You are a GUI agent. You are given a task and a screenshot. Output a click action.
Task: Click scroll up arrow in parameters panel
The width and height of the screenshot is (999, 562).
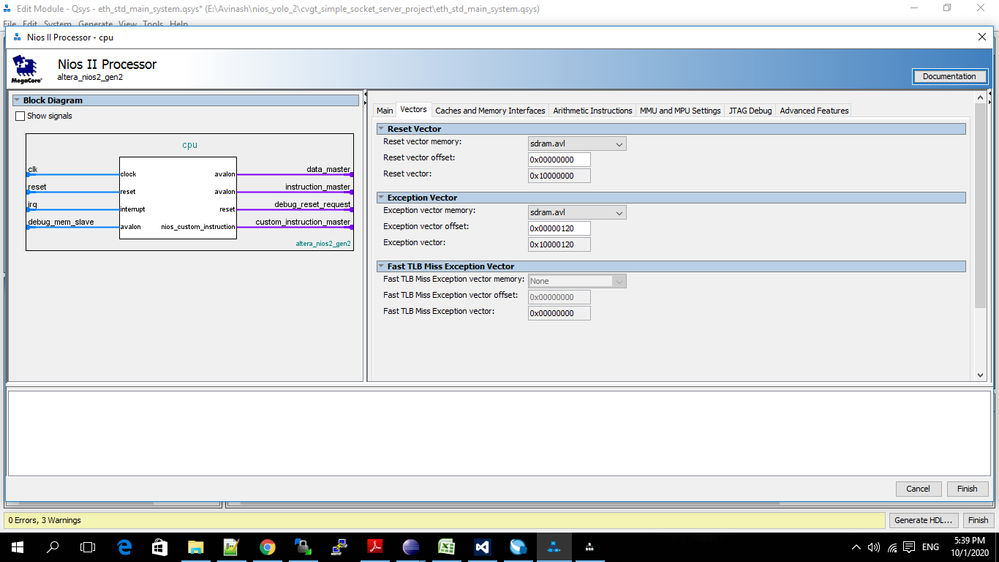pos(980,97)
